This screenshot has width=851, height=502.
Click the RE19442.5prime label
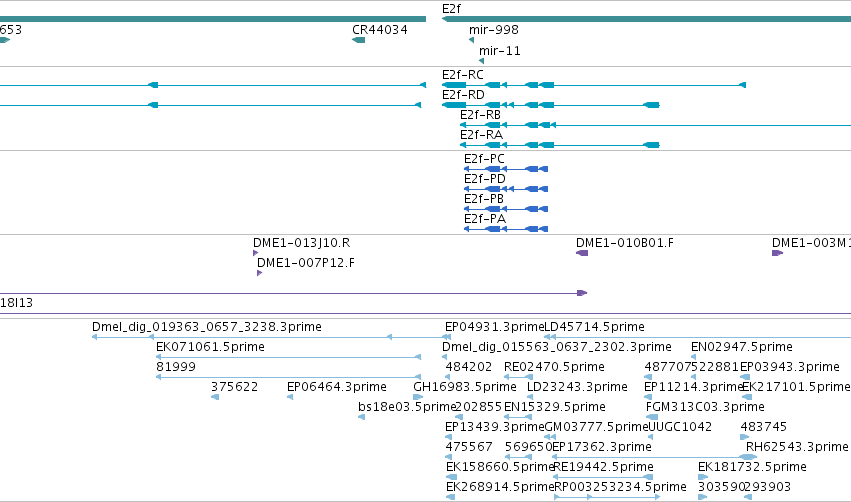click(x=604, y=468)
